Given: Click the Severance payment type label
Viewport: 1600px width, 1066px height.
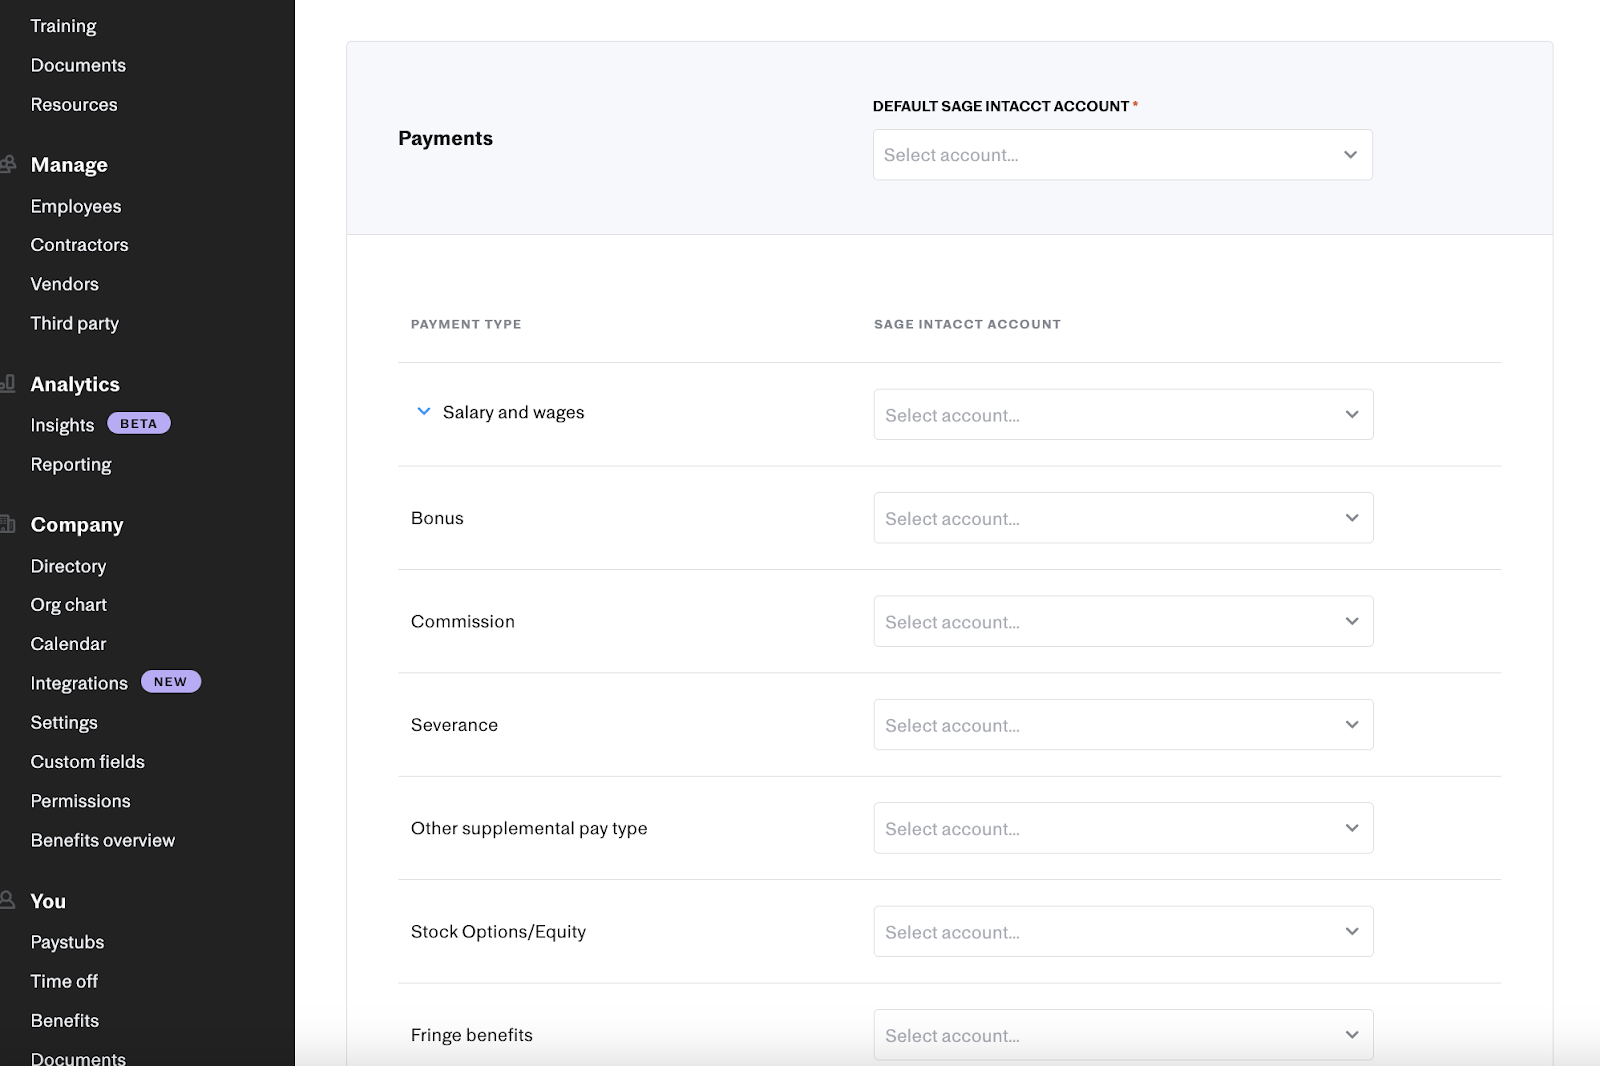Looking at the screenshot, I should coord(454,725).
